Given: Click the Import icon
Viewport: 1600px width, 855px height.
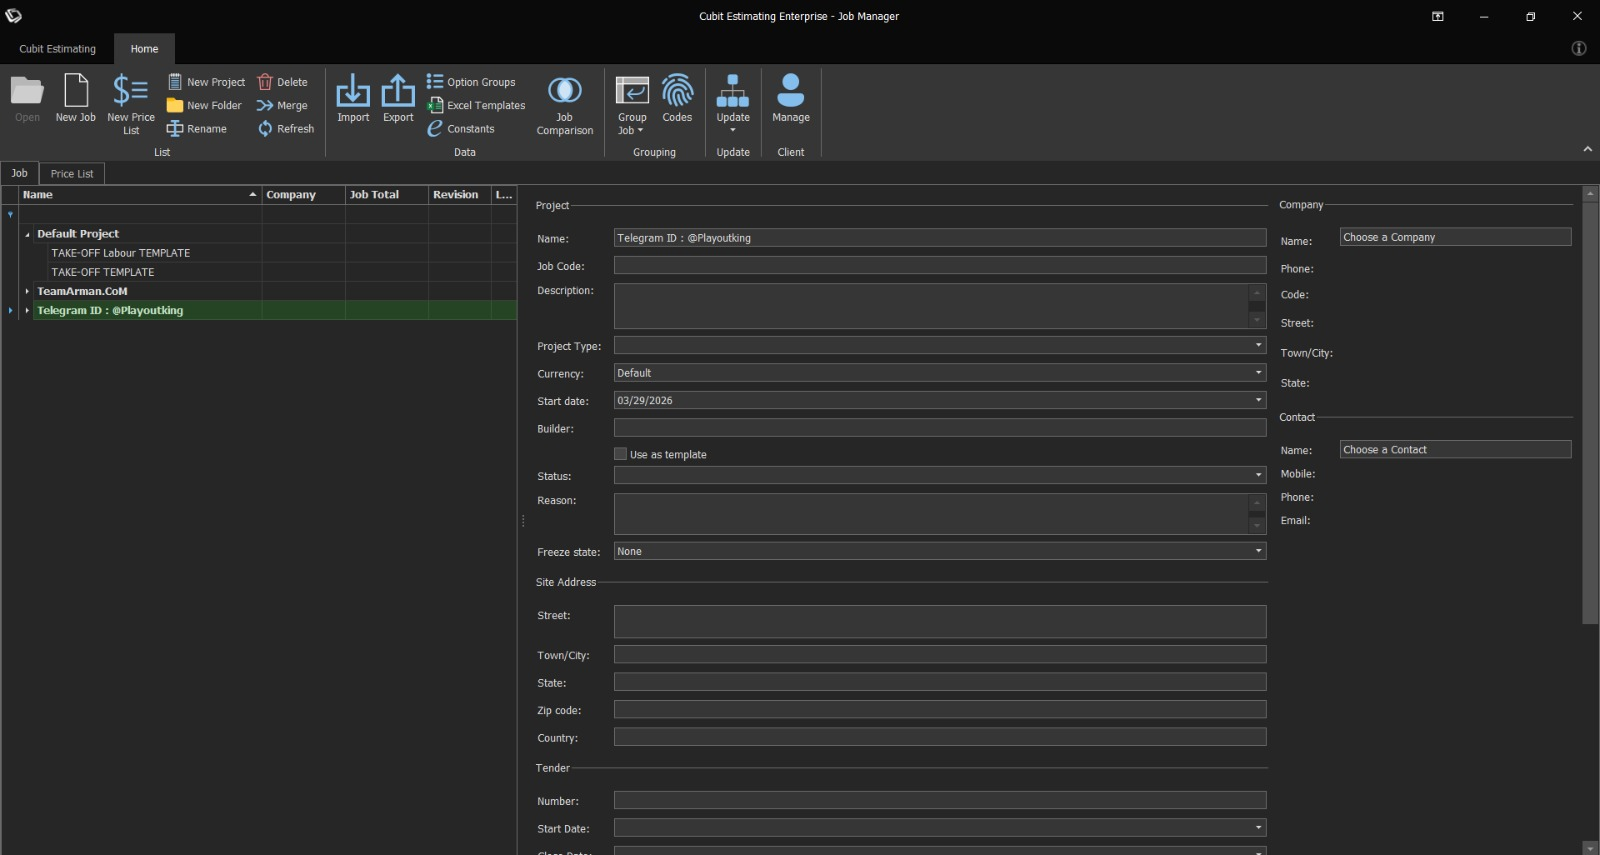Looking at the screenshot, I should [x=353, y=92].
